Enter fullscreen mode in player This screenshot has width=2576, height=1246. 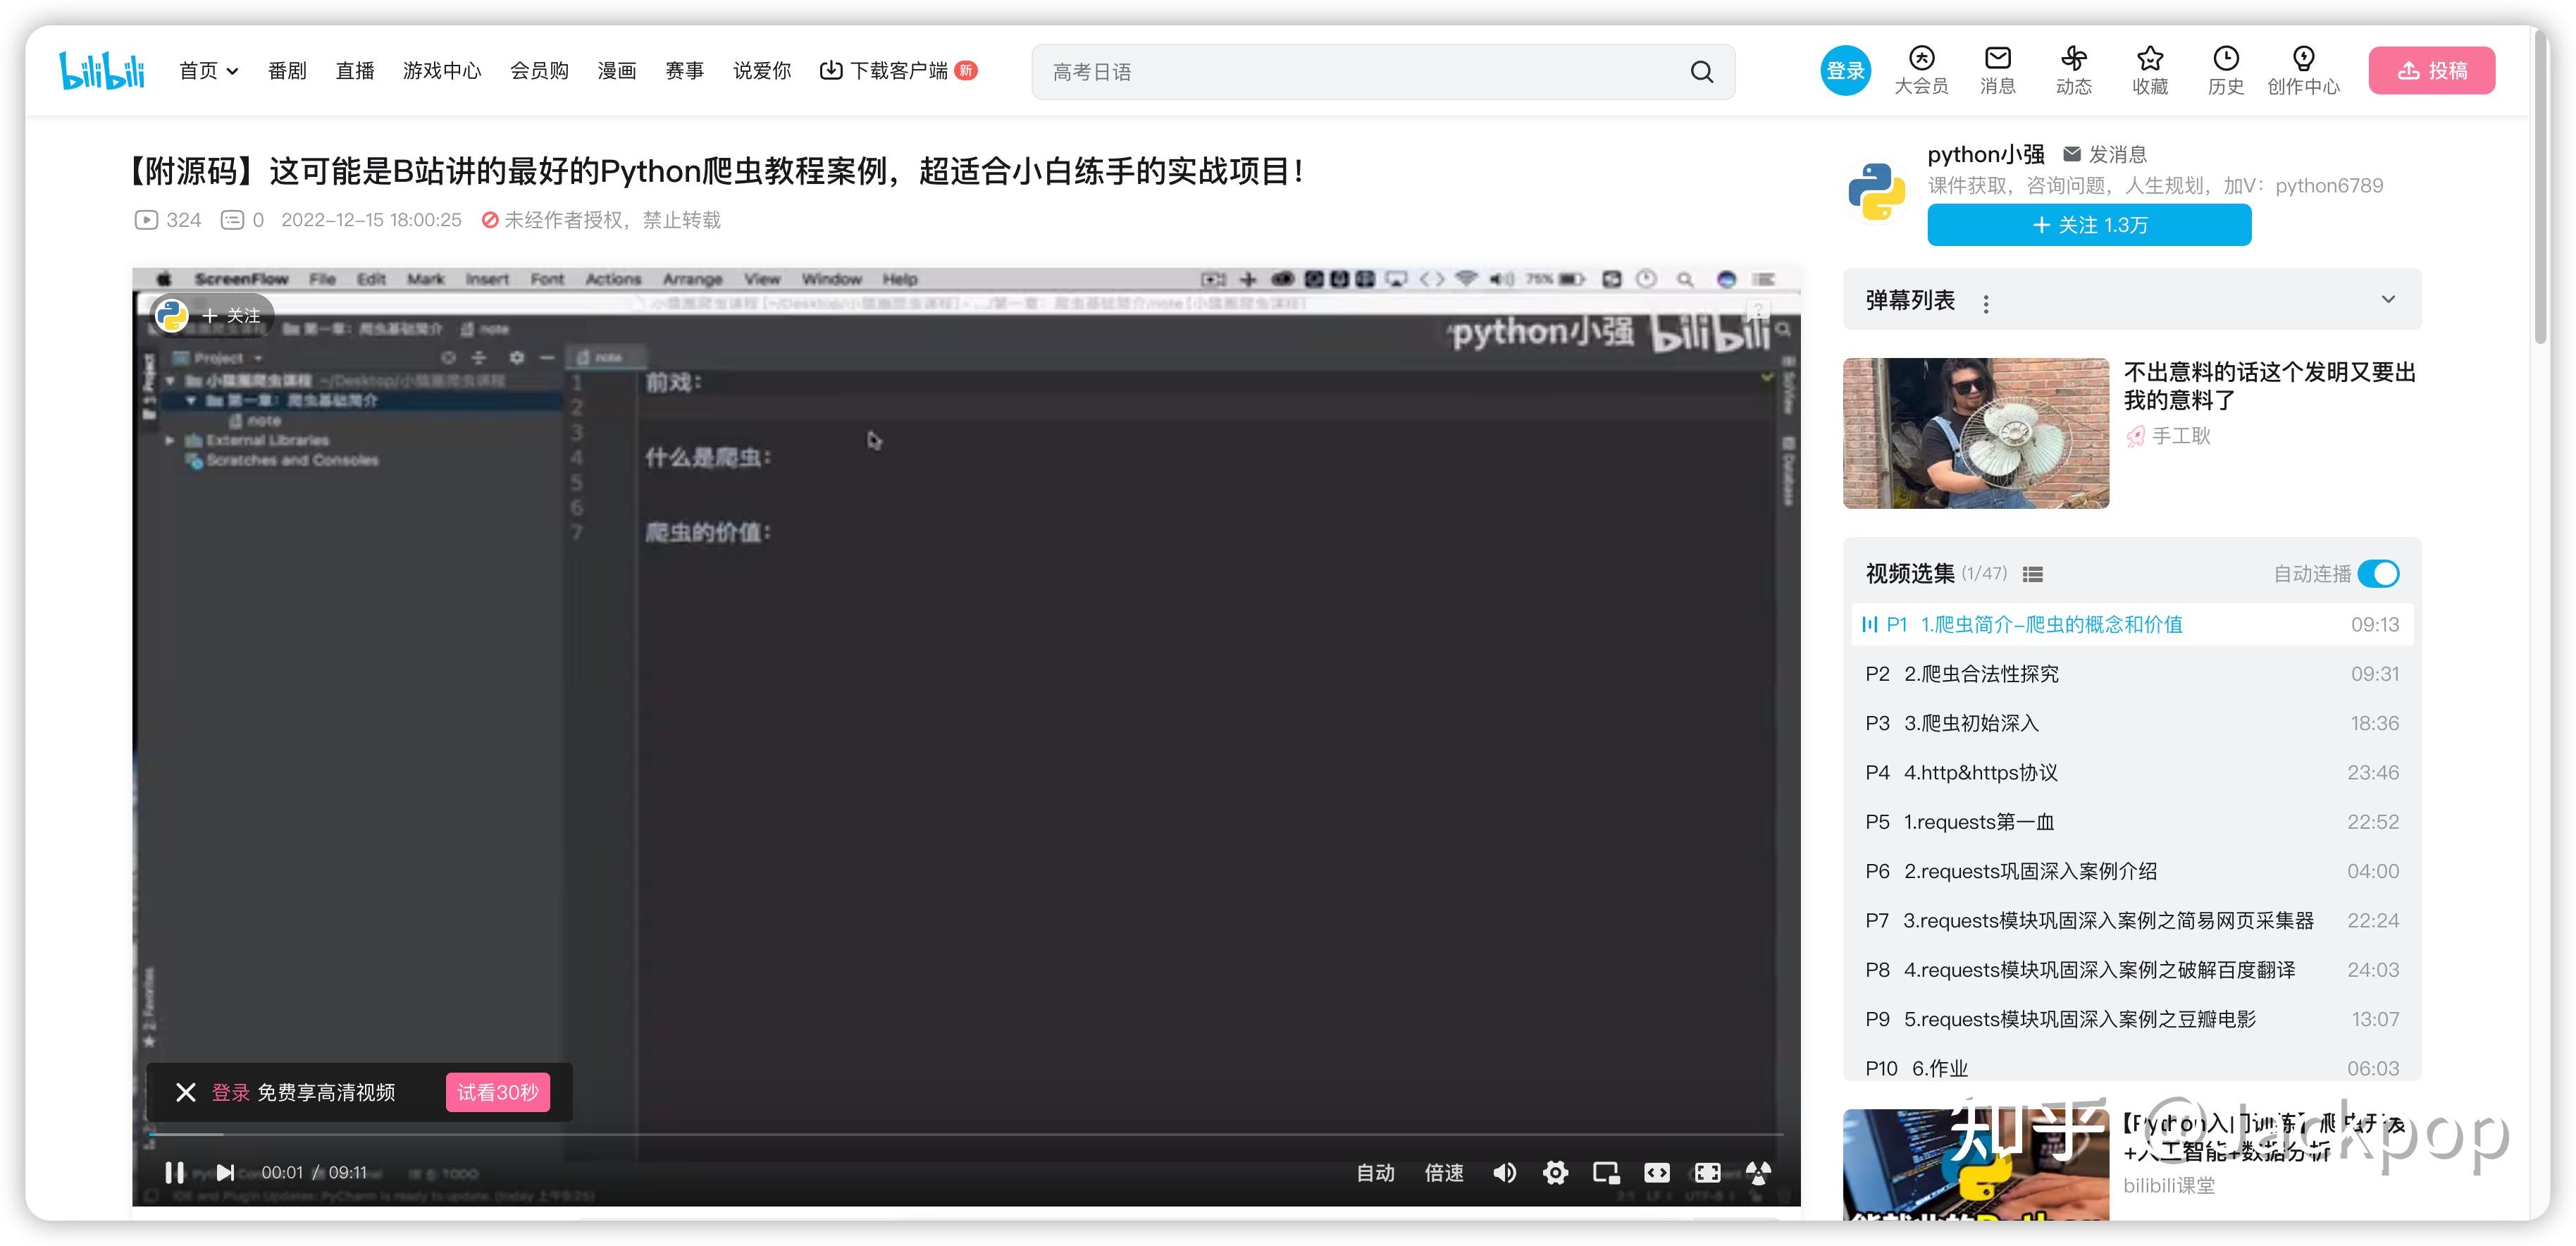(x=1707, y=1172)
